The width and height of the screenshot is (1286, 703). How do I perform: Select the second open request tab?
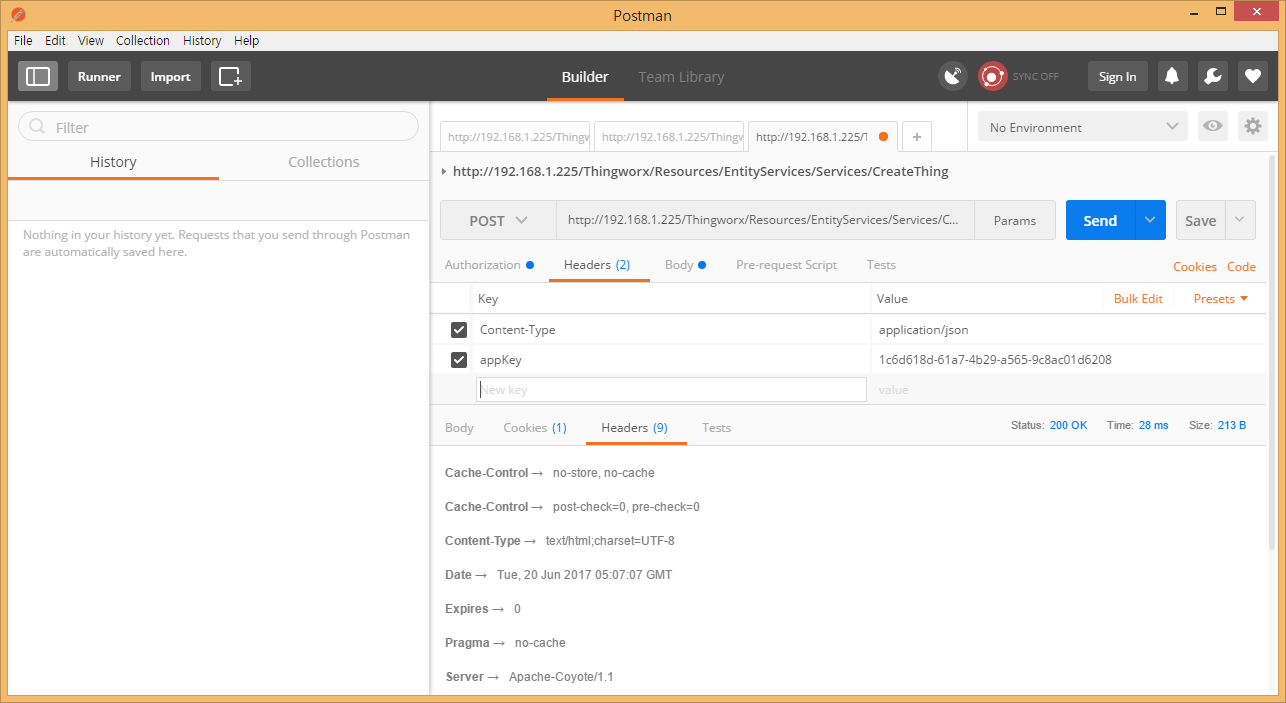pos(670,137)
